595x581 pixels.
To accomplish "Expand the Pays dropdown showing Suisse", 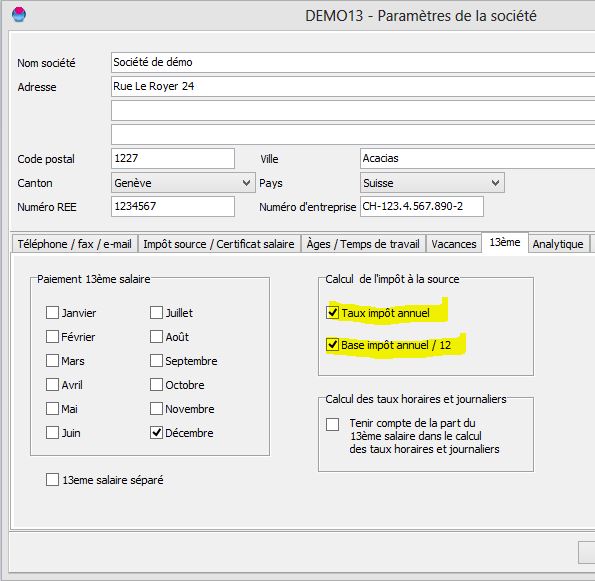I will [x=432, y=183].
